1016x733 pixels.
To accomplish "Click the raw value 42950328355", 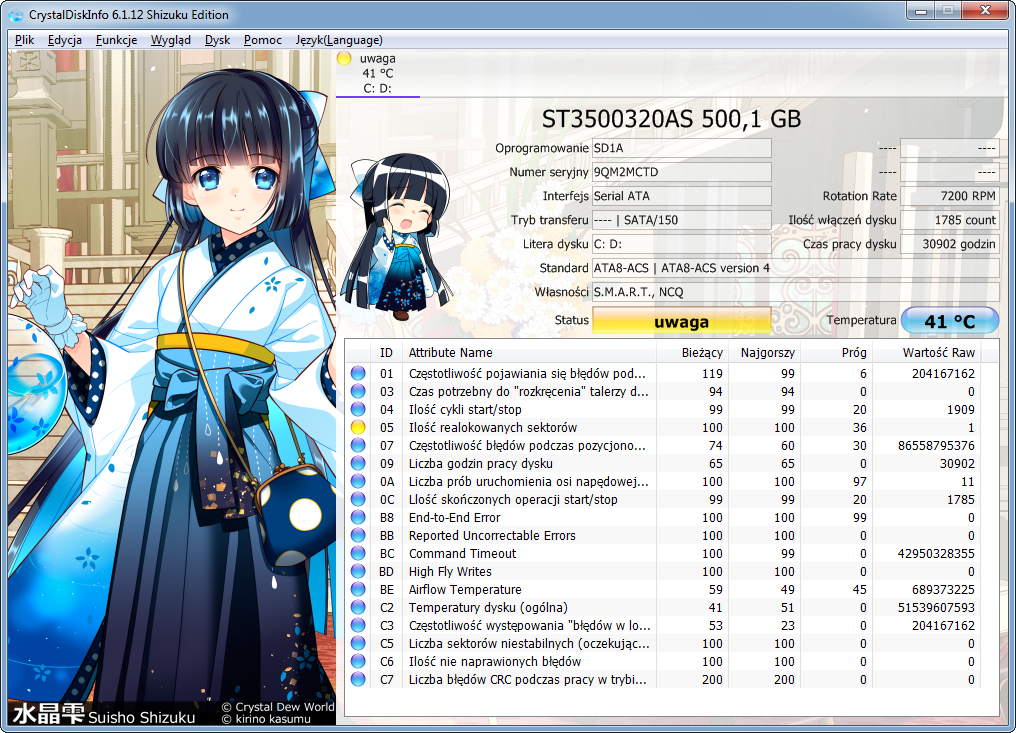I will pos(936,553).
